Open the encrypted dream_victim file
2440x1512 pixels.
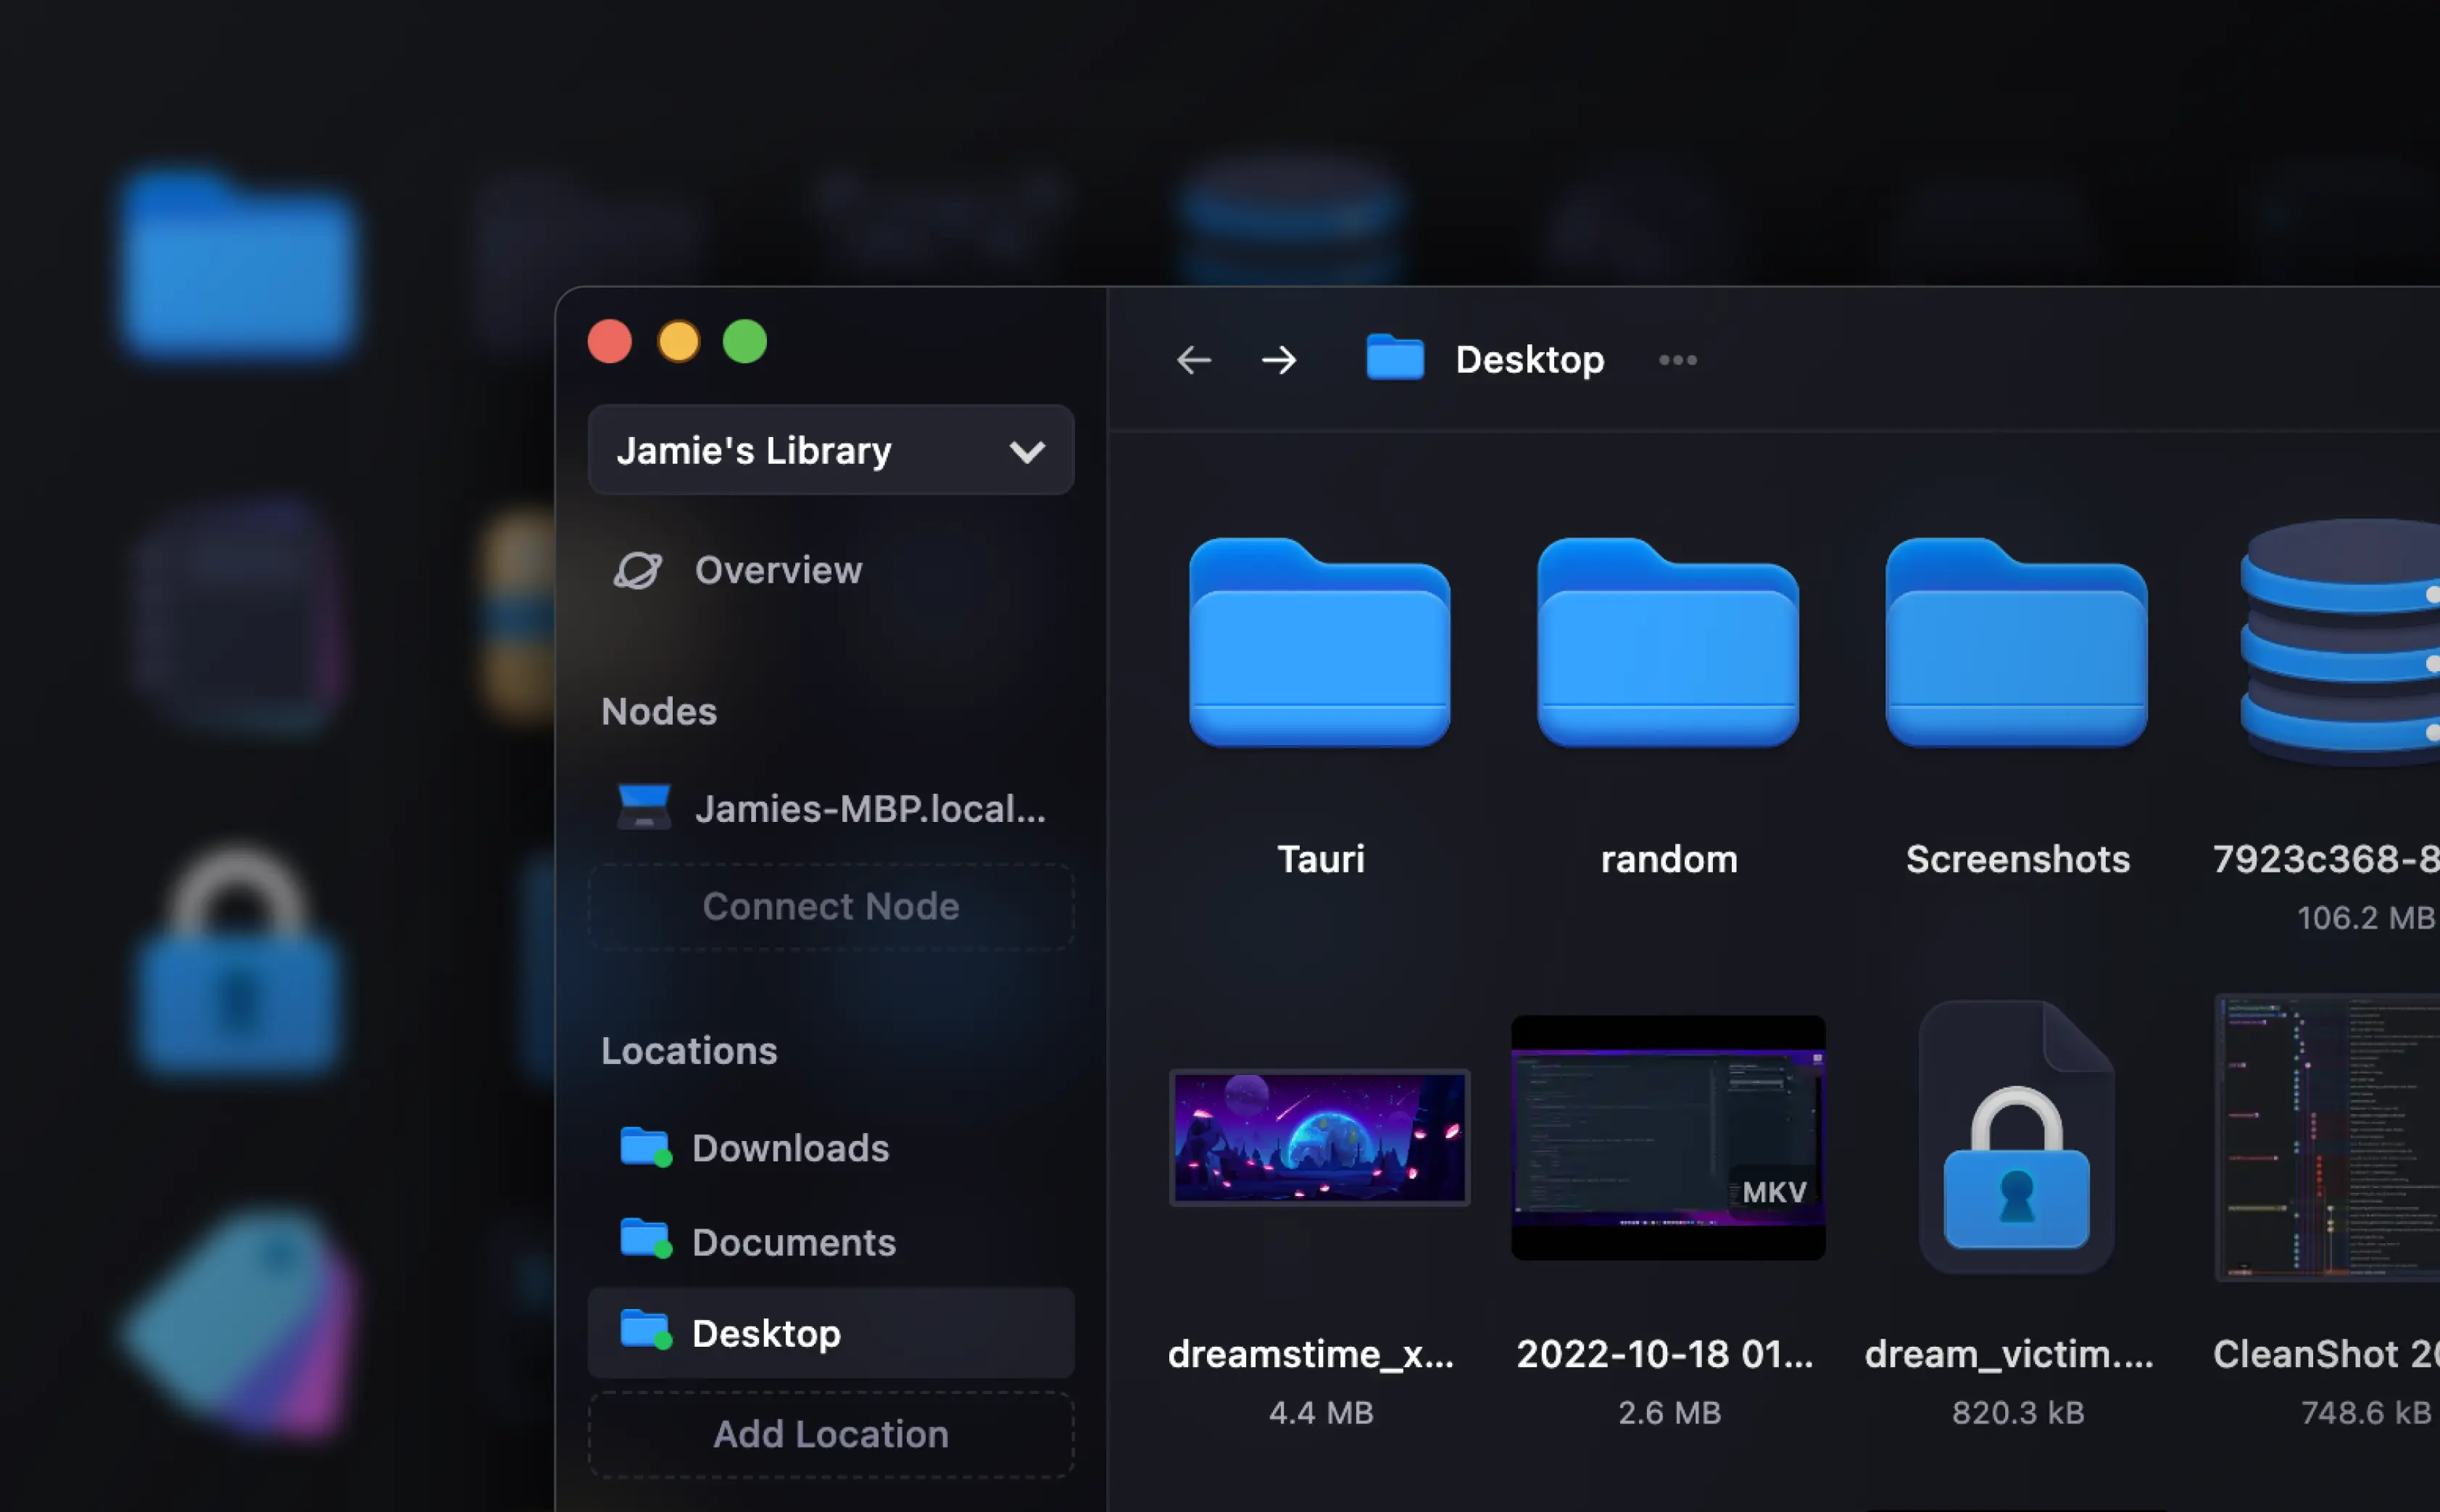[x=2016, y=1140]
